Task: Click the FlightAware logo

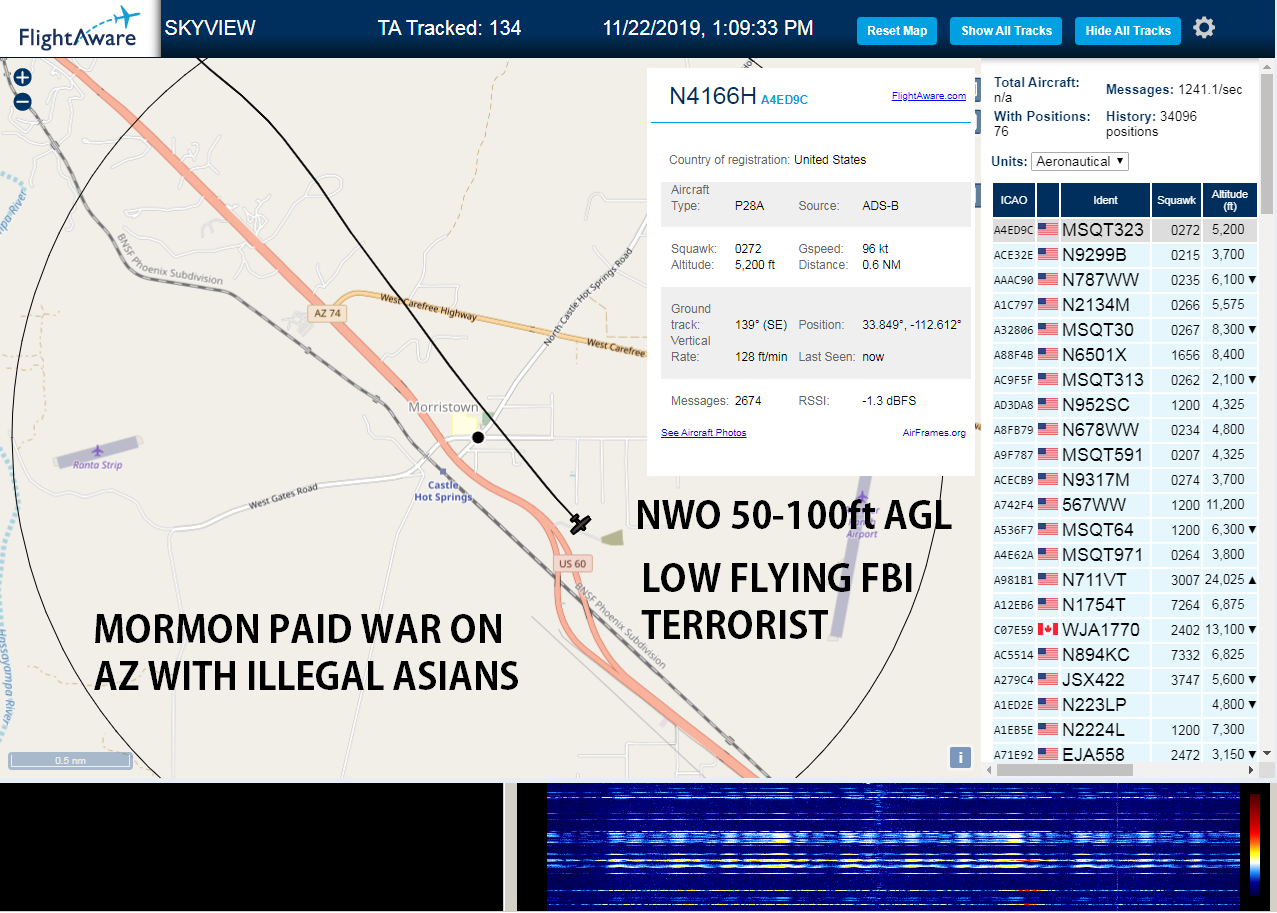Action: (79, 28)
